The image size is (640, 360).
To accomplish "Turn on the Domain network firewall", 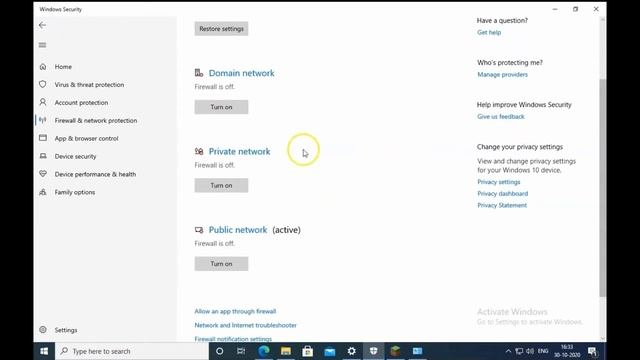I will tap(221, 107).
